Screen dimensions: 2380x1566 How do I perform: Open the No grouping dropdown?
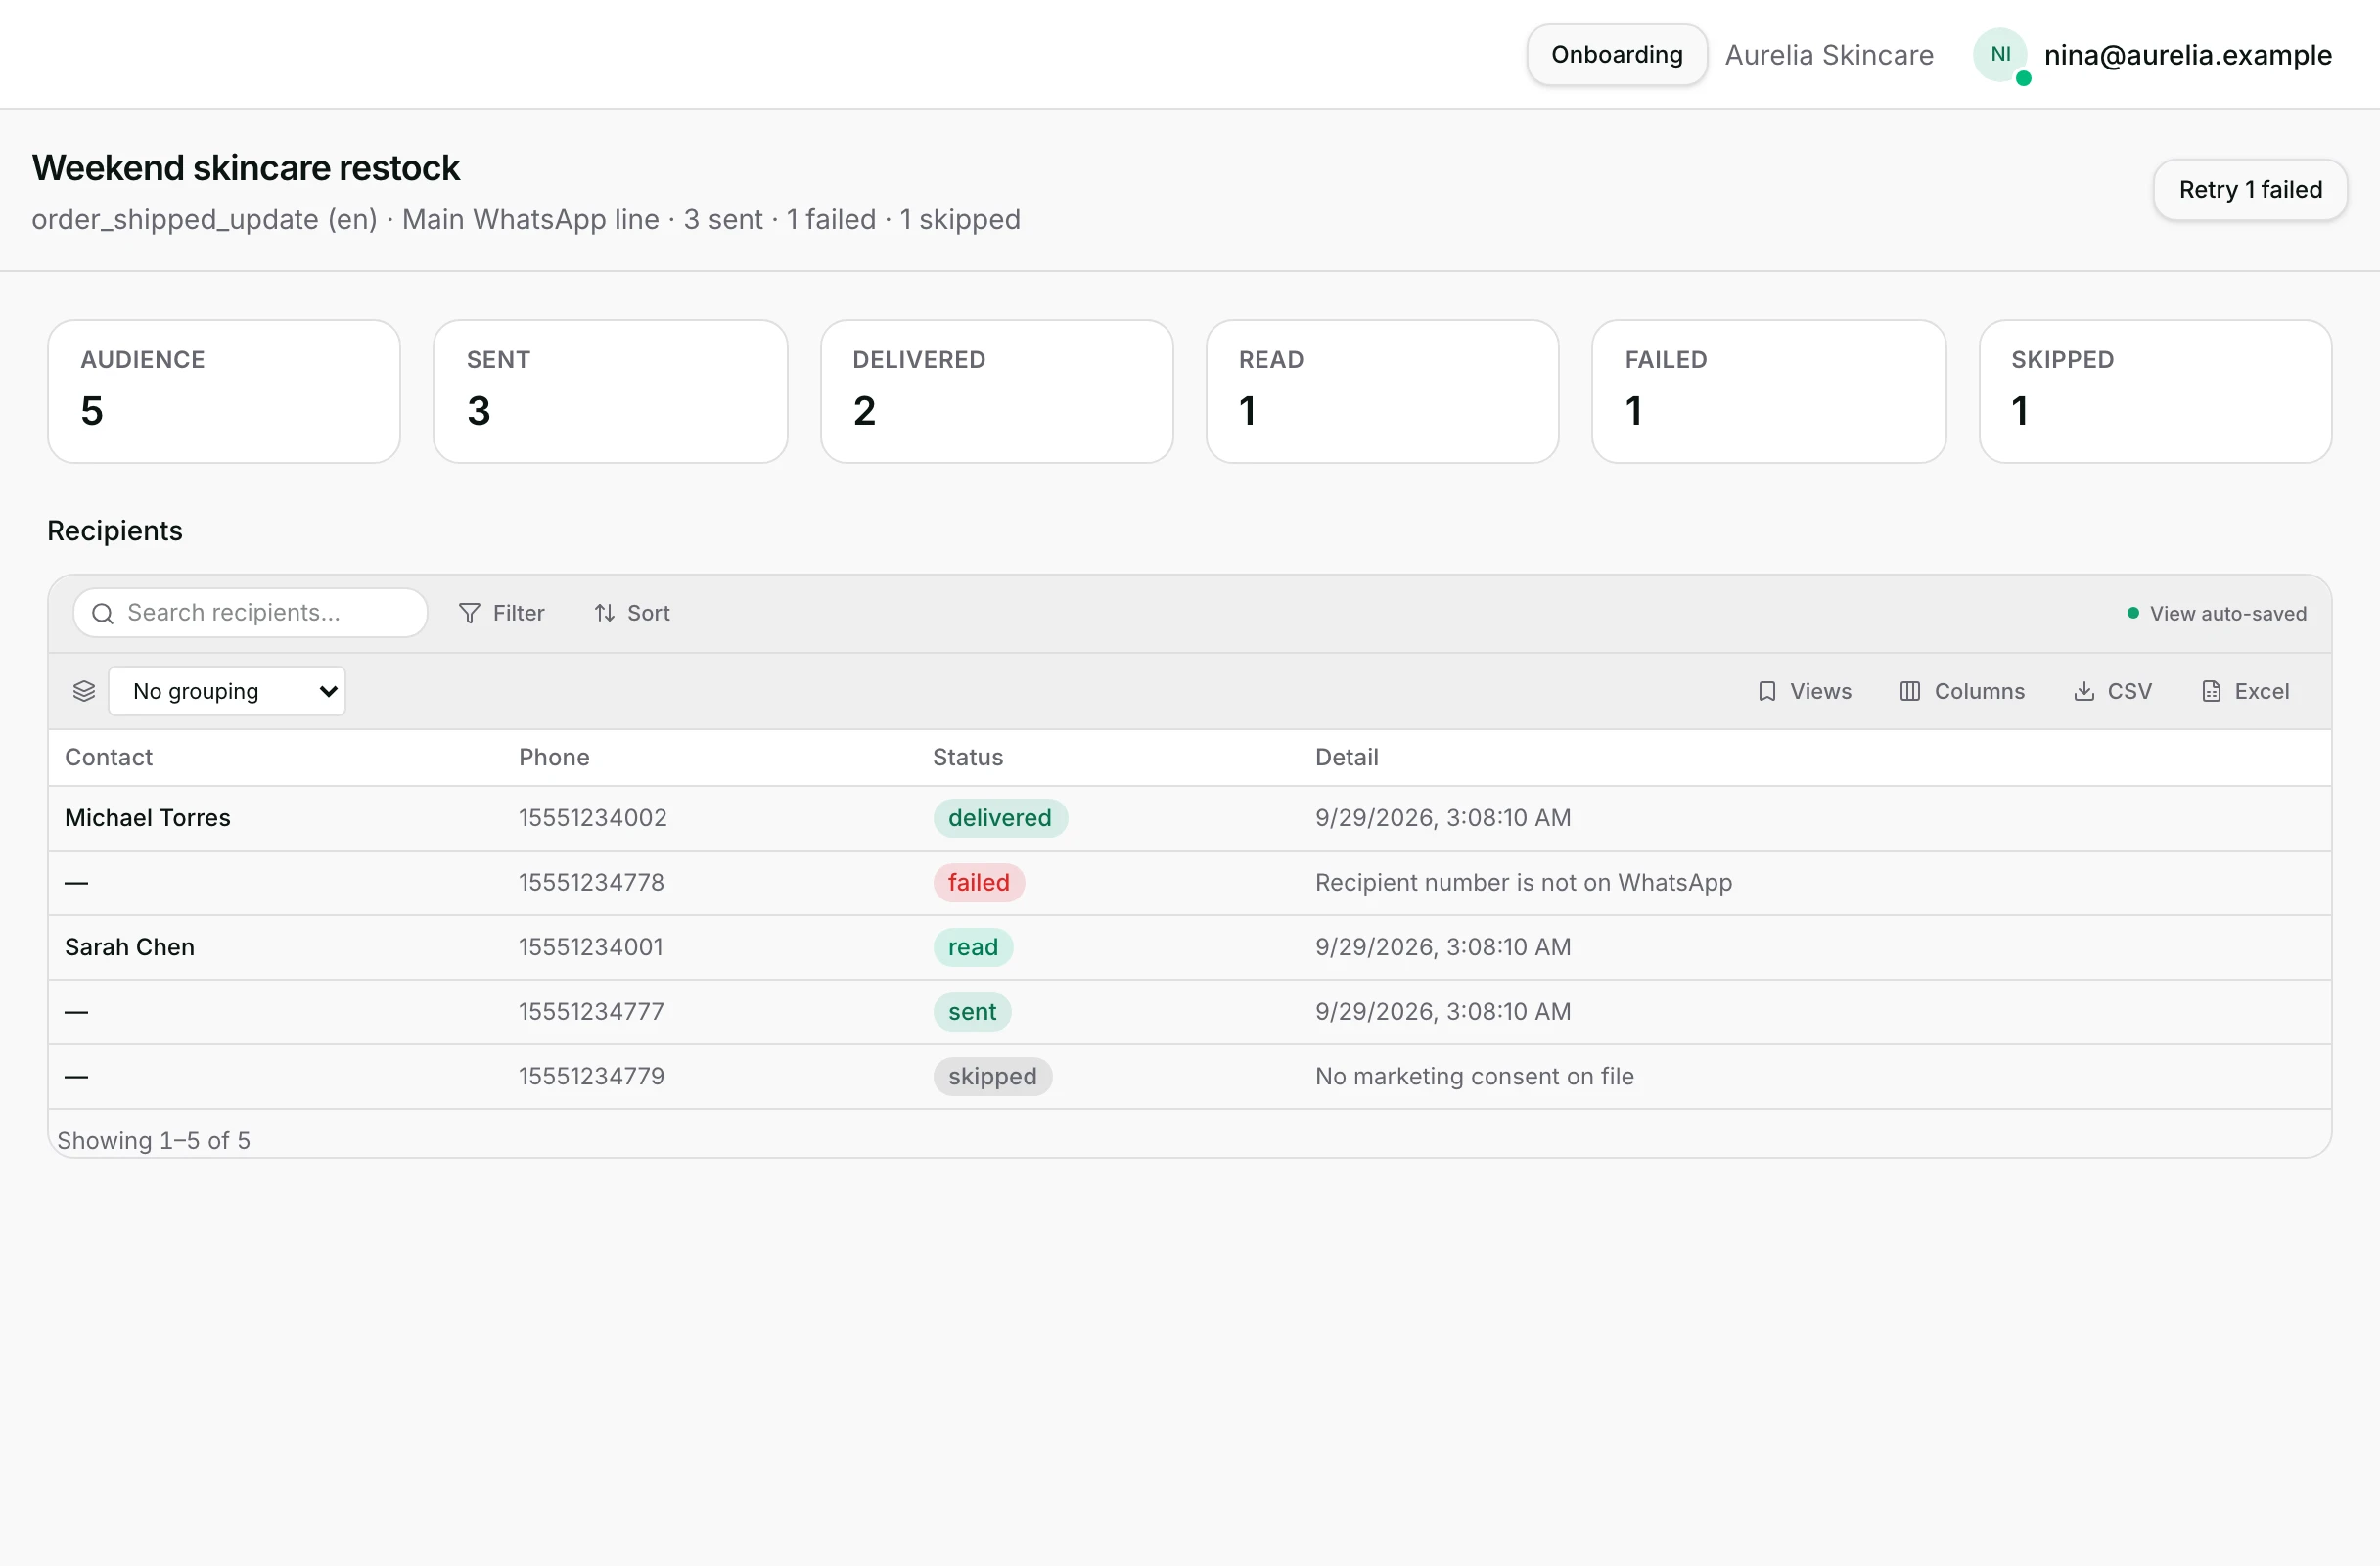point(227,691)
